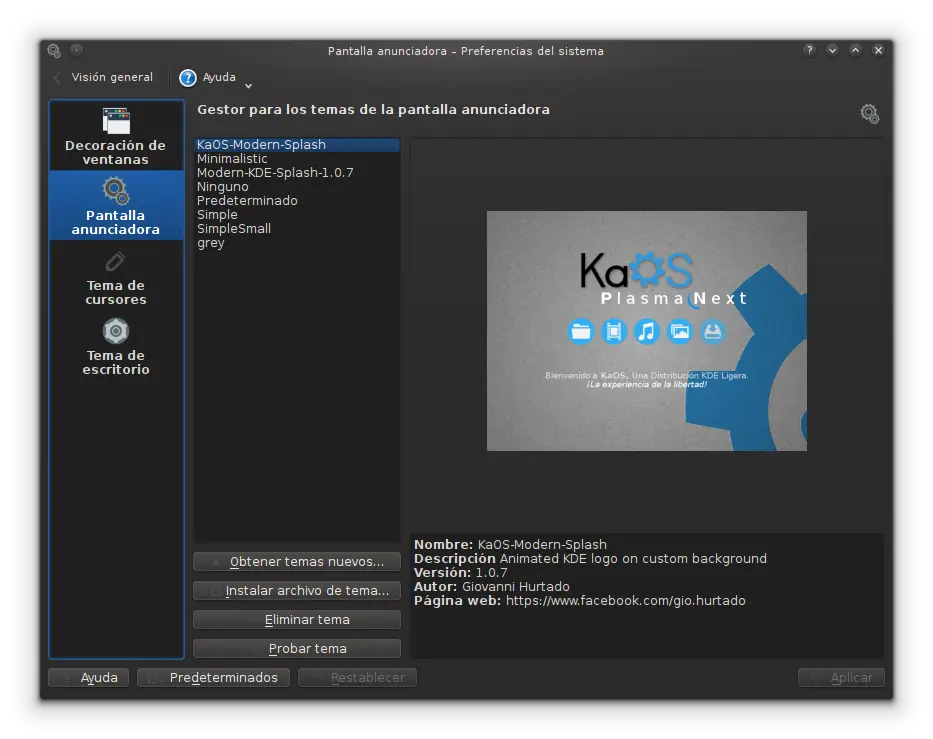Viewport: 933px width, 739px height.
Task: Click the Aplicar button
Action: click(x=841, y=678)
